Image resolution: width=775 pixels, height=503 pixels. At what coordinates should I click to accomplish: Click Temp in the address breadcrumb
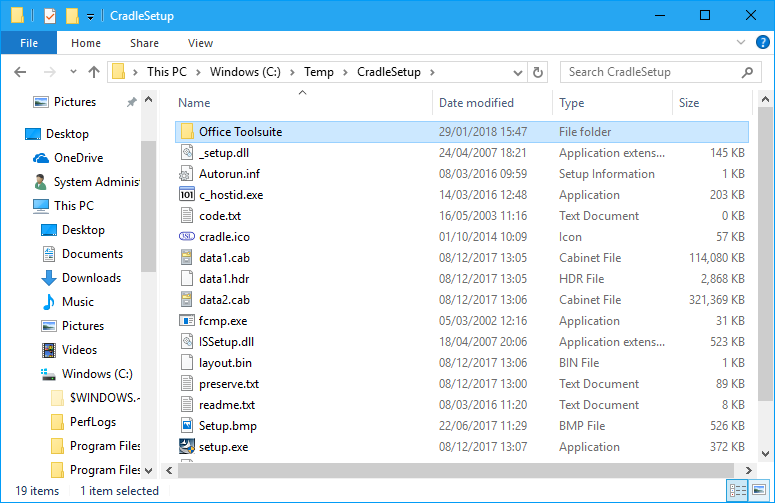point(319,72)
